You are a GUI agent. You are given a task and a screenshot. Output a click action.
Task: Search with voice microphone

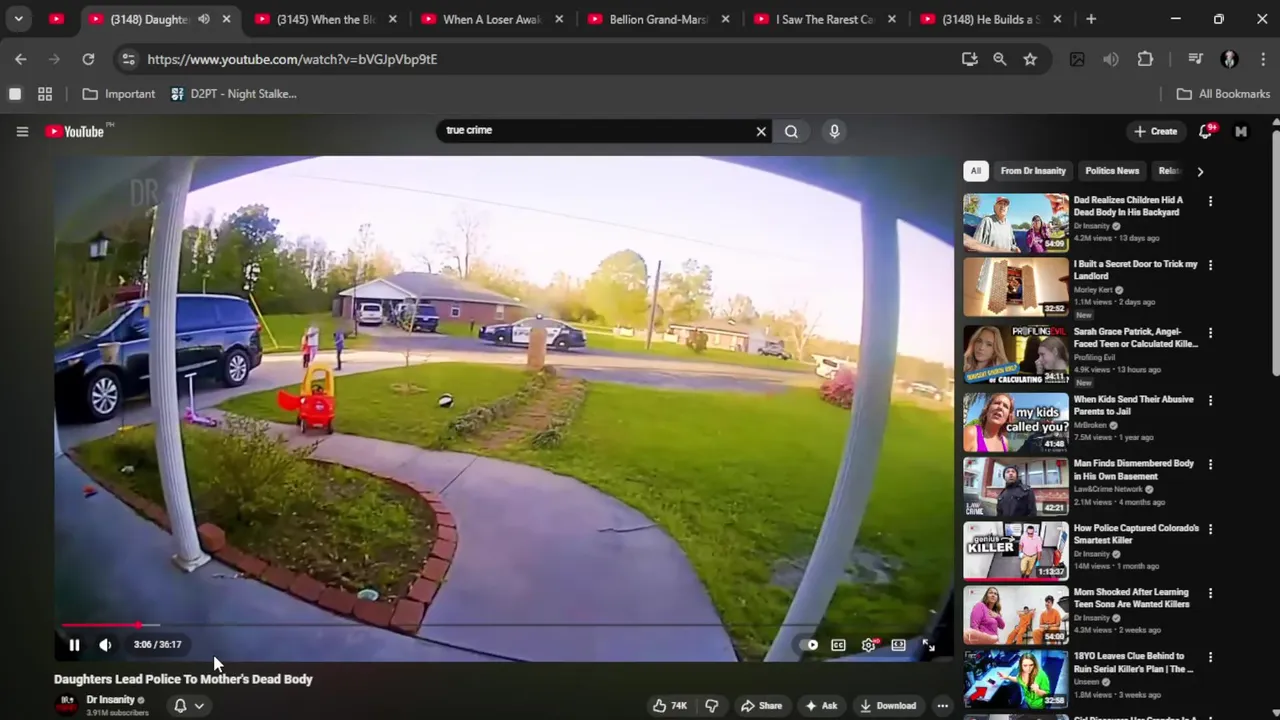[x=834, y=131]
